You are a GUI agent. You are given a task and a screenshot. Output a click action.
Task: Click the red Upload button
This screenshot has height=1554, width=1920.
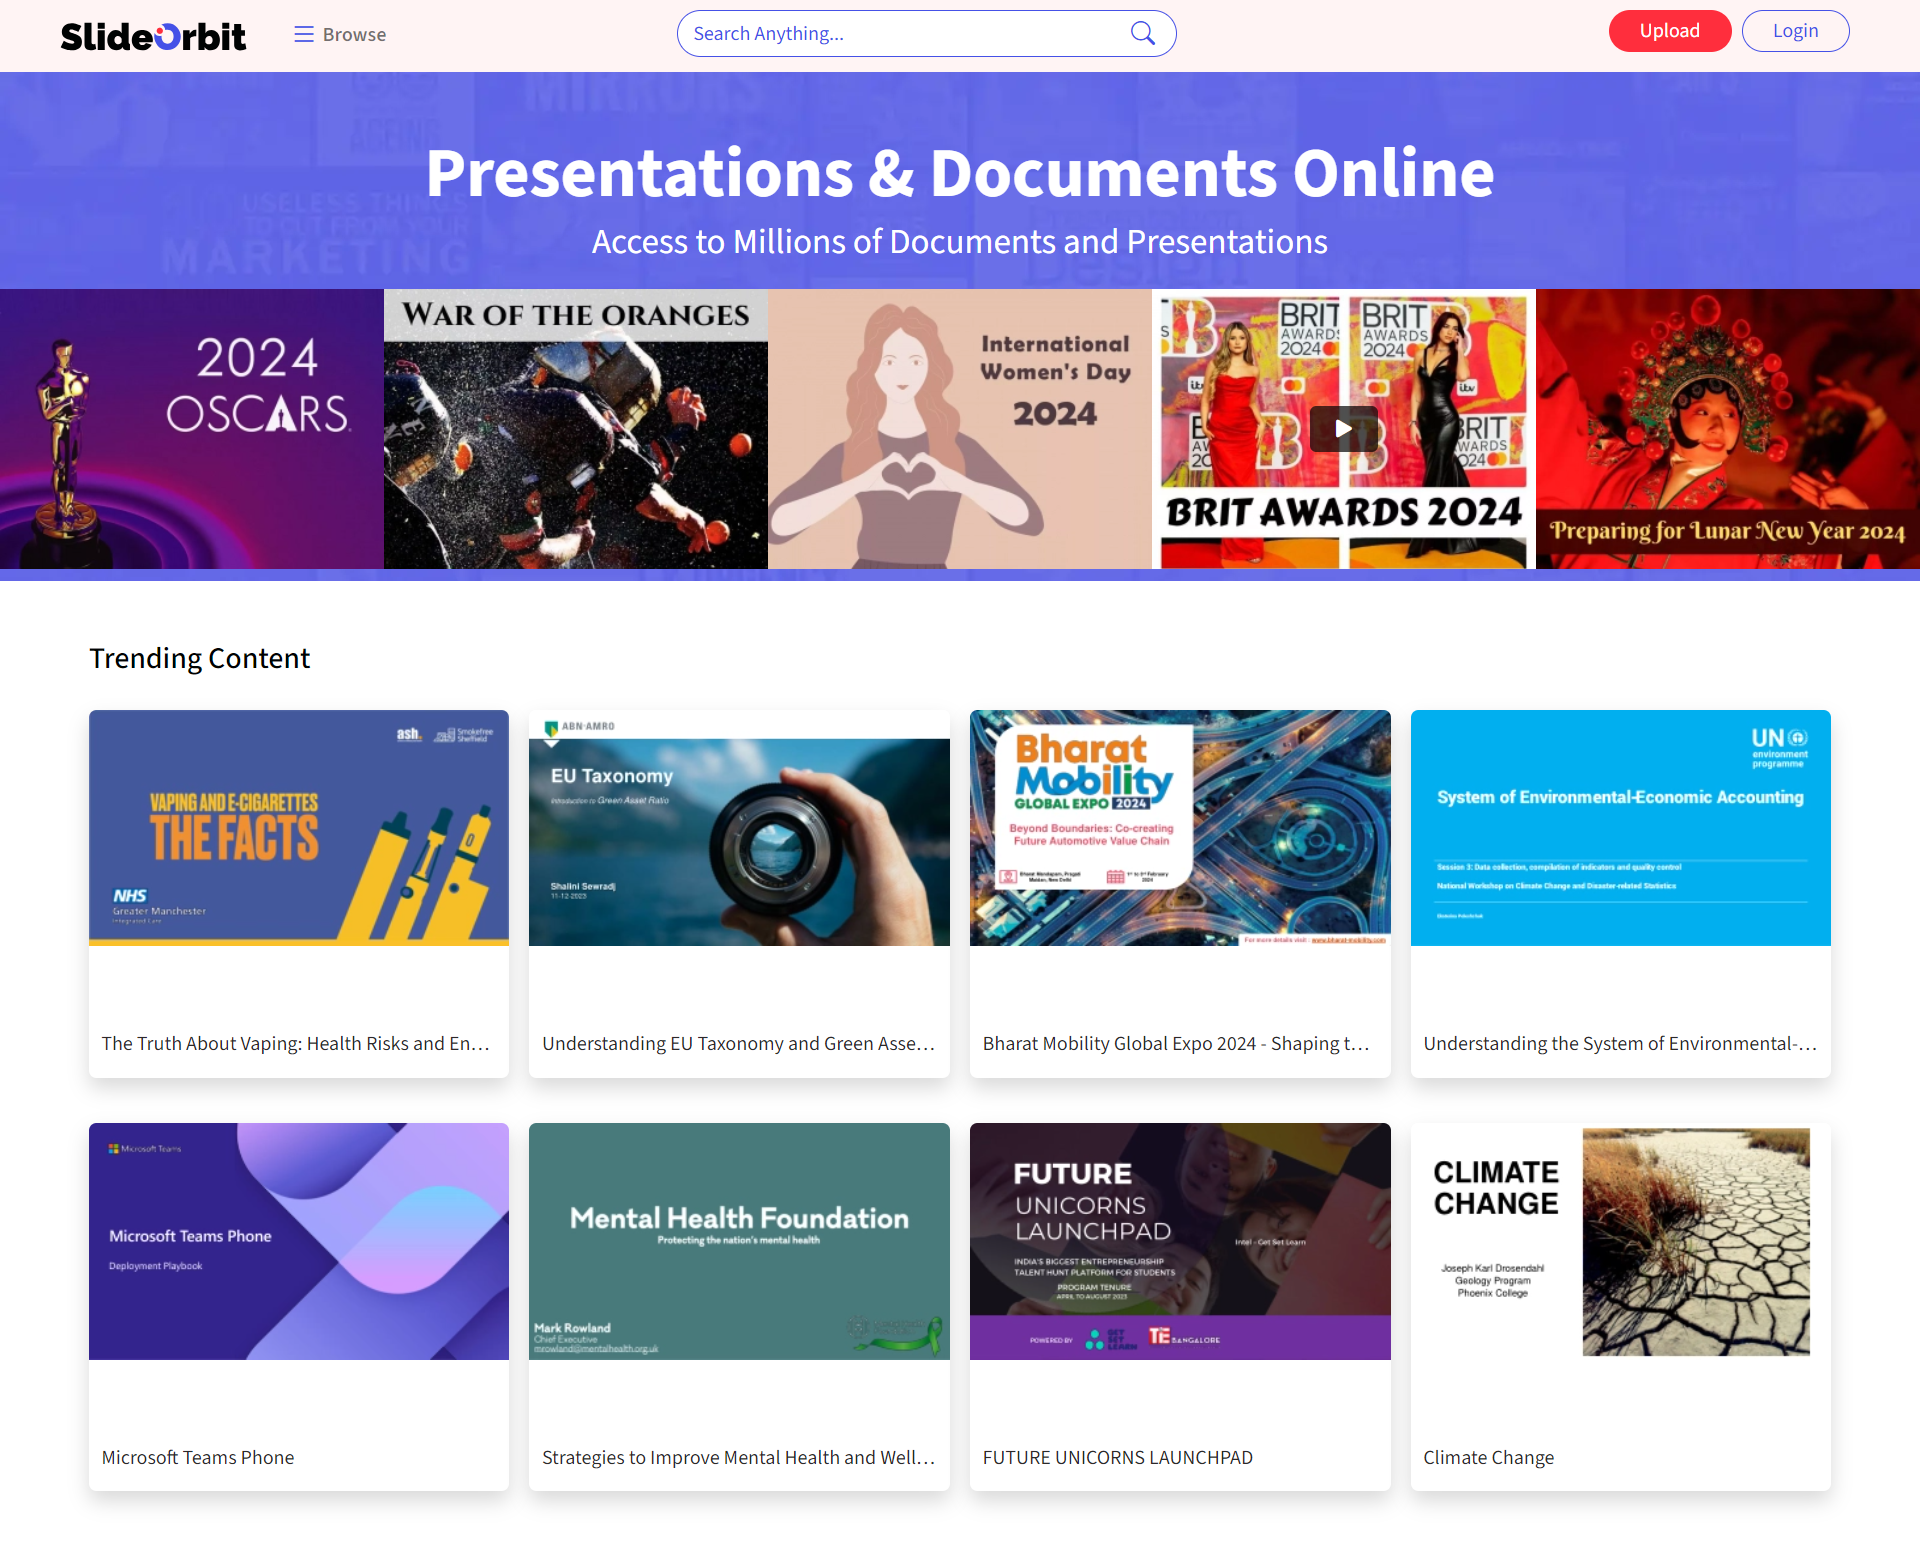click(x=1669, y=31)
